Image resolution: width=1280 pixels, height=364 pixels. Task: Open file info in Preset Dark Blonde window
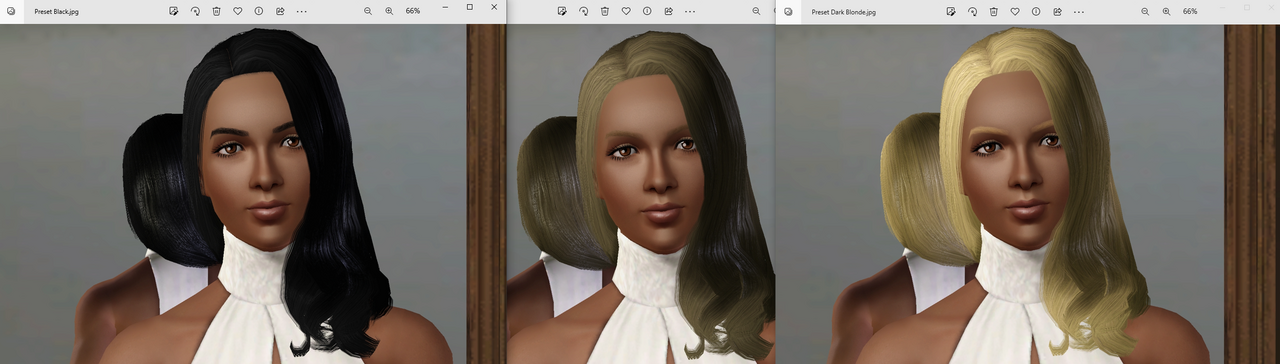tap(1035, 11)
